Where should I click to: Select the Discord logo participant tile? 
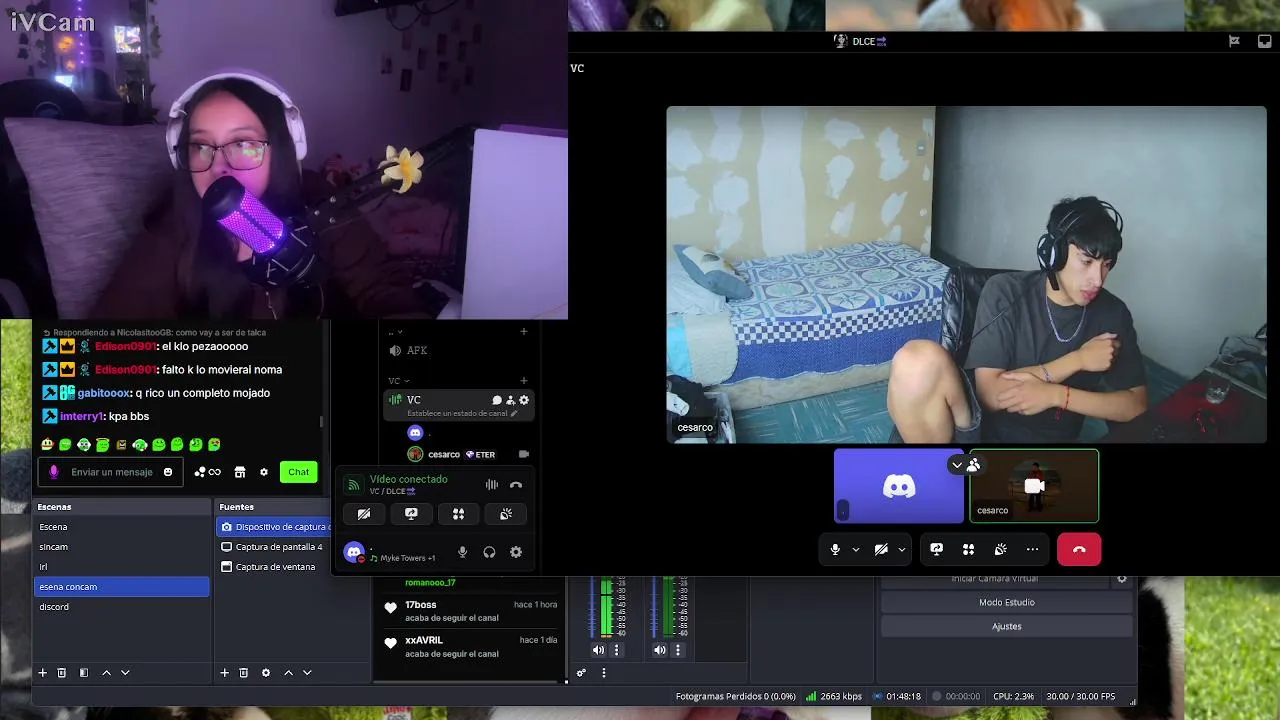[x=899, y=486]
